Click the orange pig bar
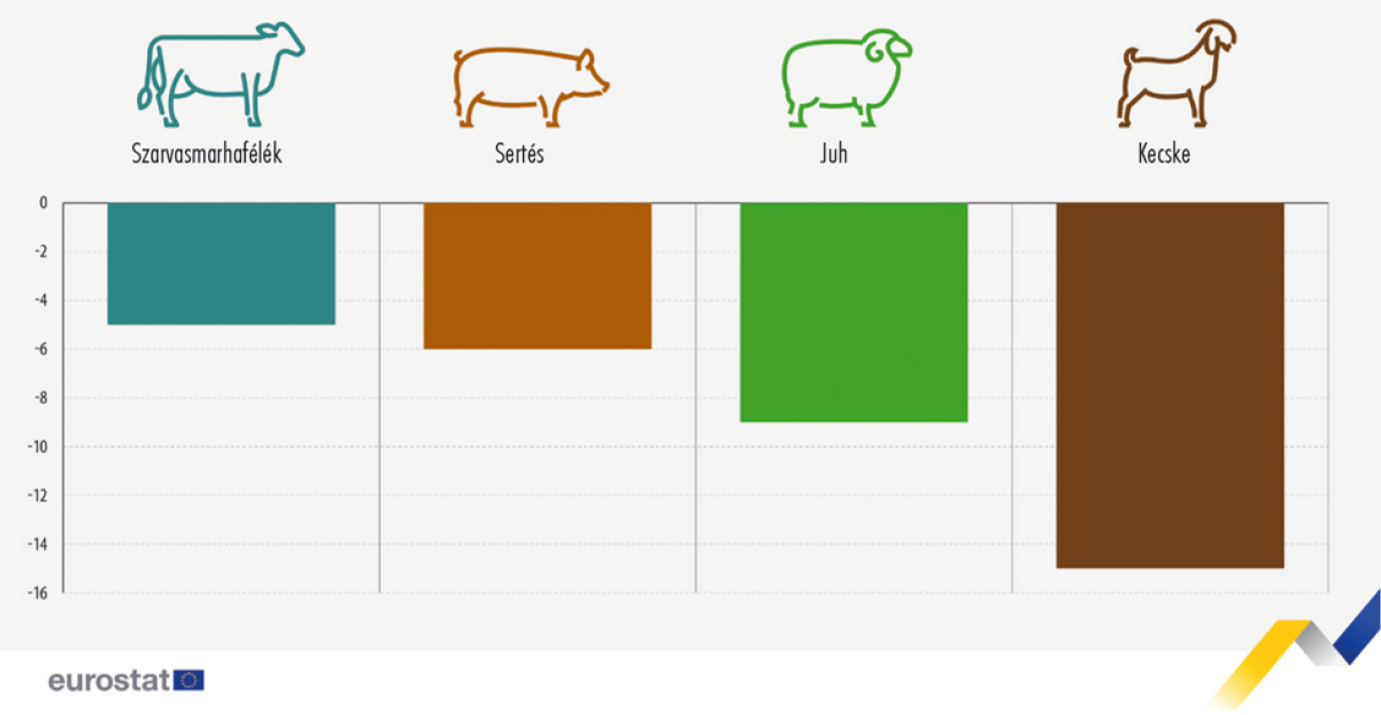The width and height of the screenshot is (1381, 715). tap(537, 275)
